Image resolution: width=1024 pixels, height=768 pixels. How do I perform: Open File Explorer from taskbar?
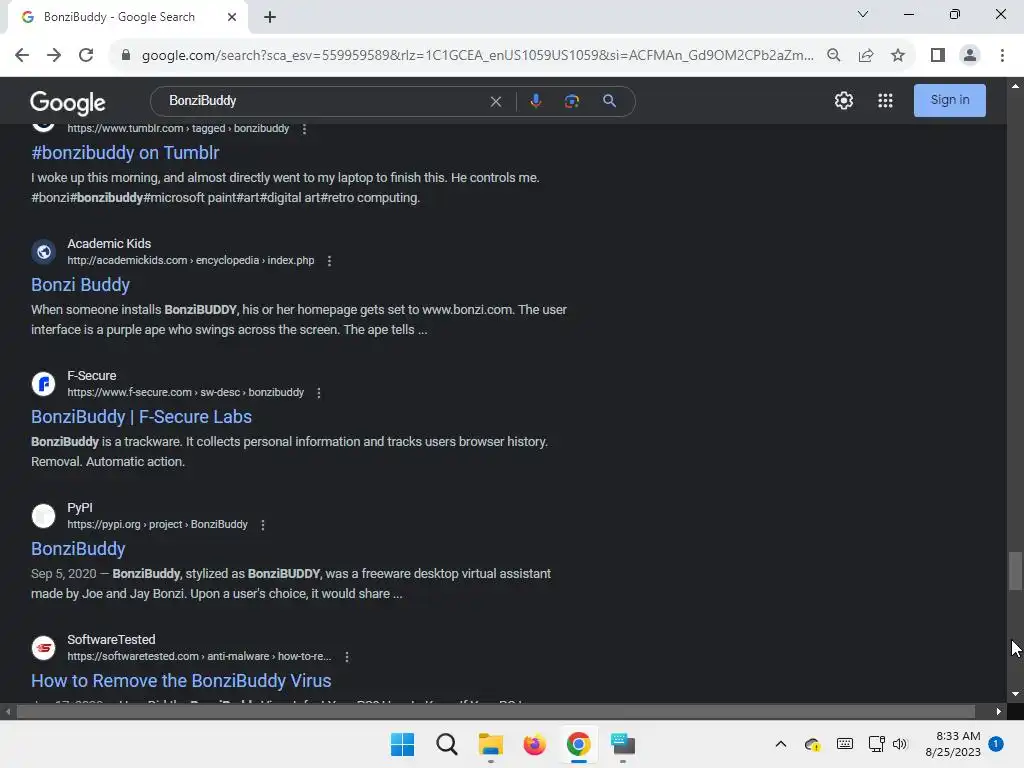point(490,744)
